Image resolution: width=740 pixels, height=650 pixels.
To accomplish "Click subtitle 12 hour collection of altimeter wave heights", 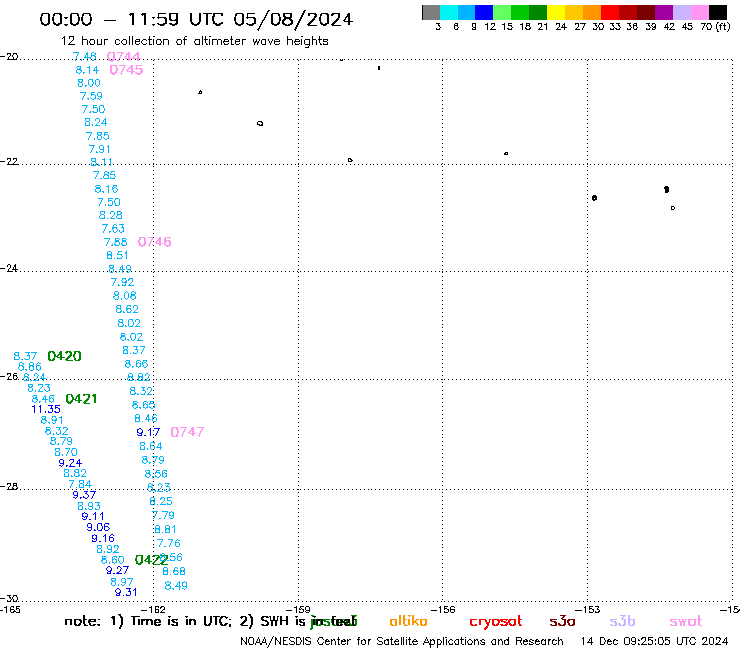I will [x=194, y=41].
